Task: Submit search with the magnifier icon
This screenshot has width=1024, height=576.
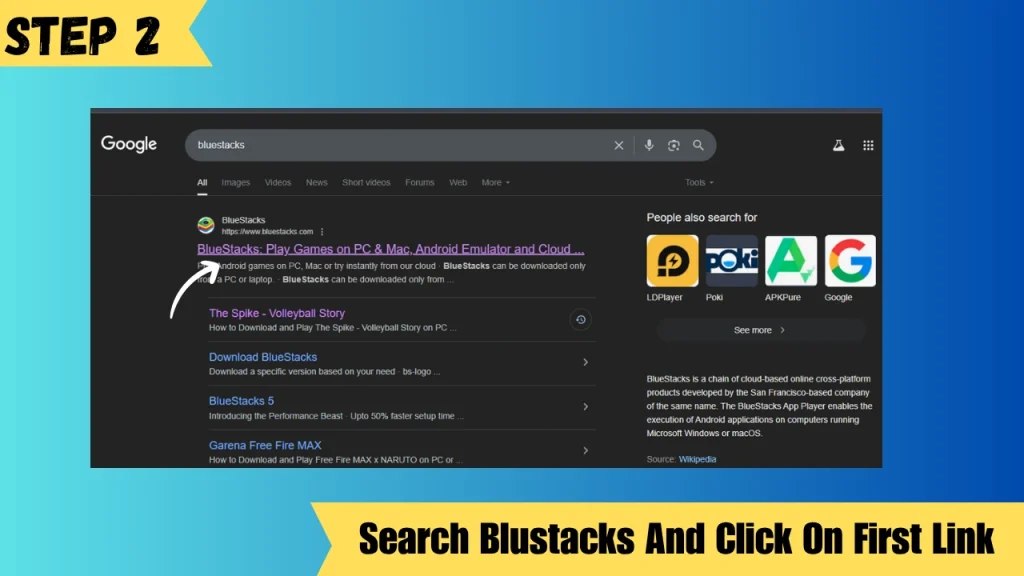Action: coord(698,145)
